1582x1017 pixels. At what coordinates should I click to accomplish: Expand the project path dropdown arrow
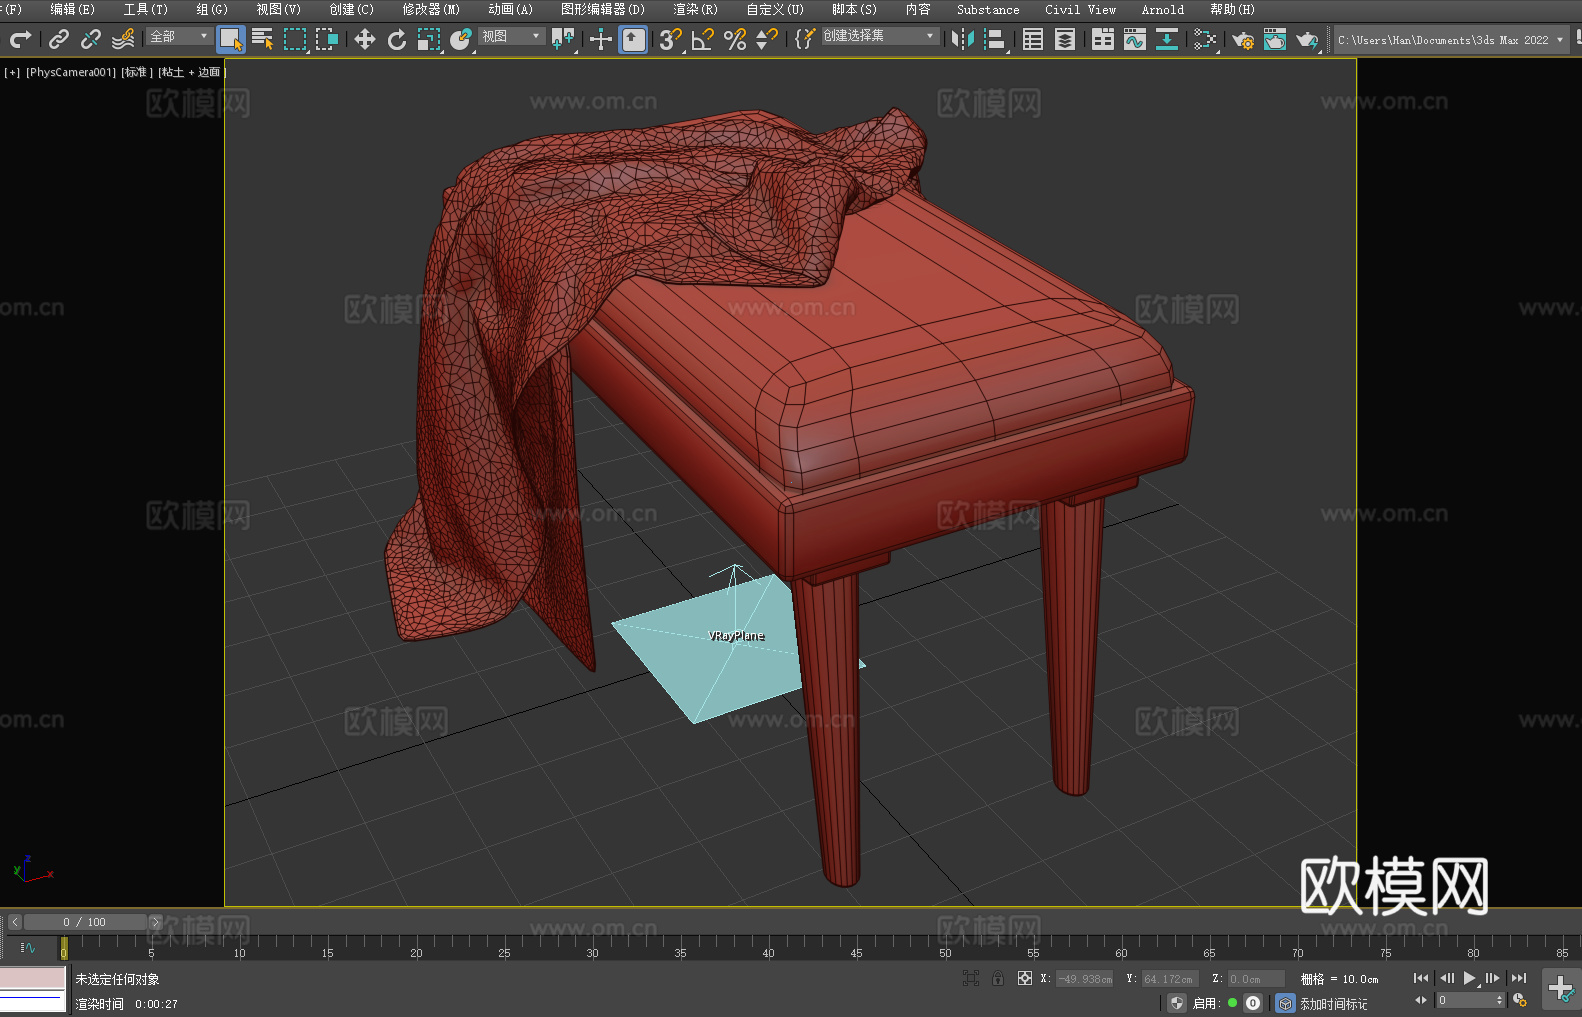[1559, 40]
